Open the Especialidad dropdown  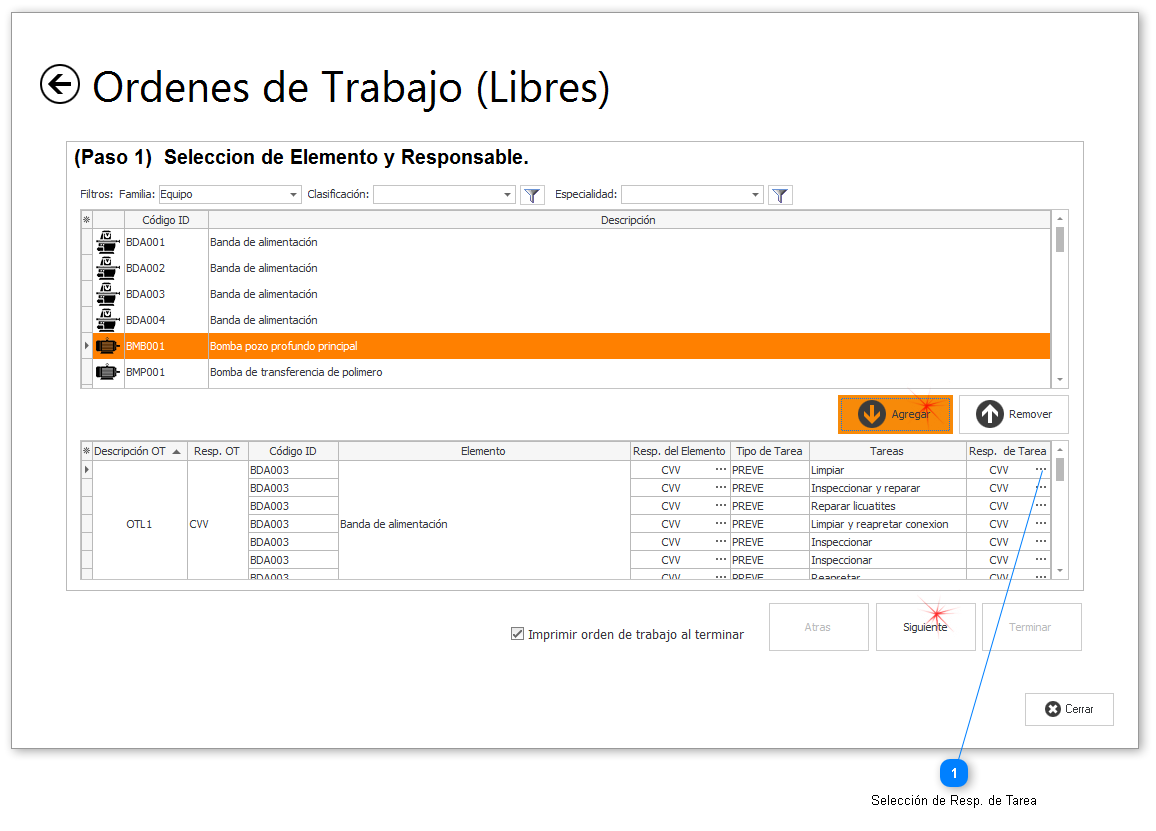click(x=755, y=195)
